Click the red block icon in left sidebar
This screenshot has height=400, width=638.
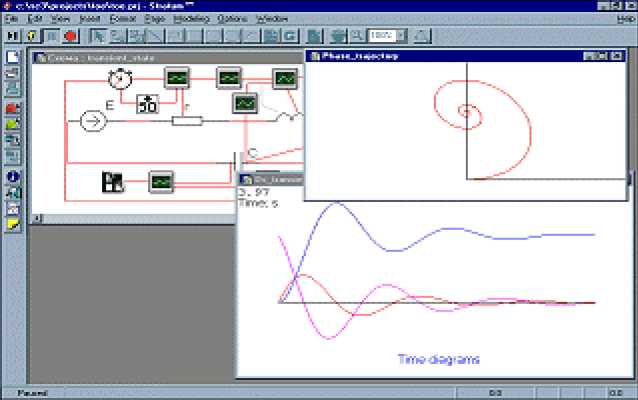[x=13, y=108]
